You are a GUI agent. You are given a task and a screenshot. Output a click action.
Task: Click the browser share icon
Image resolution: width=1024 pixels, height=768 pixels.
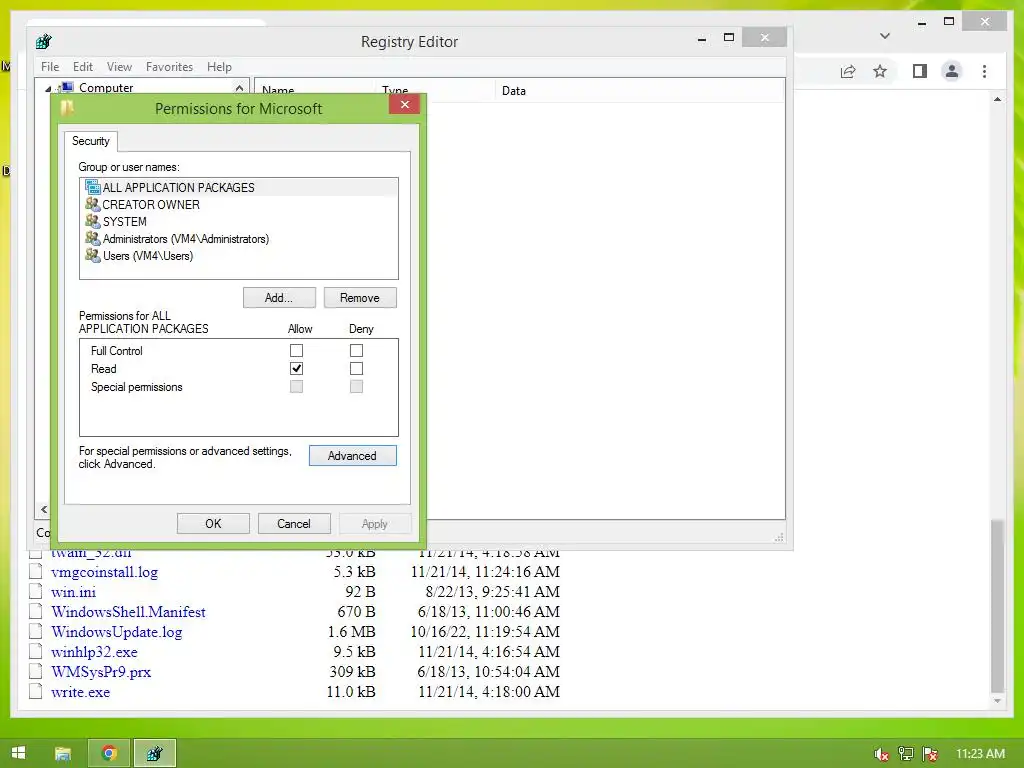[x=848, y=71]
